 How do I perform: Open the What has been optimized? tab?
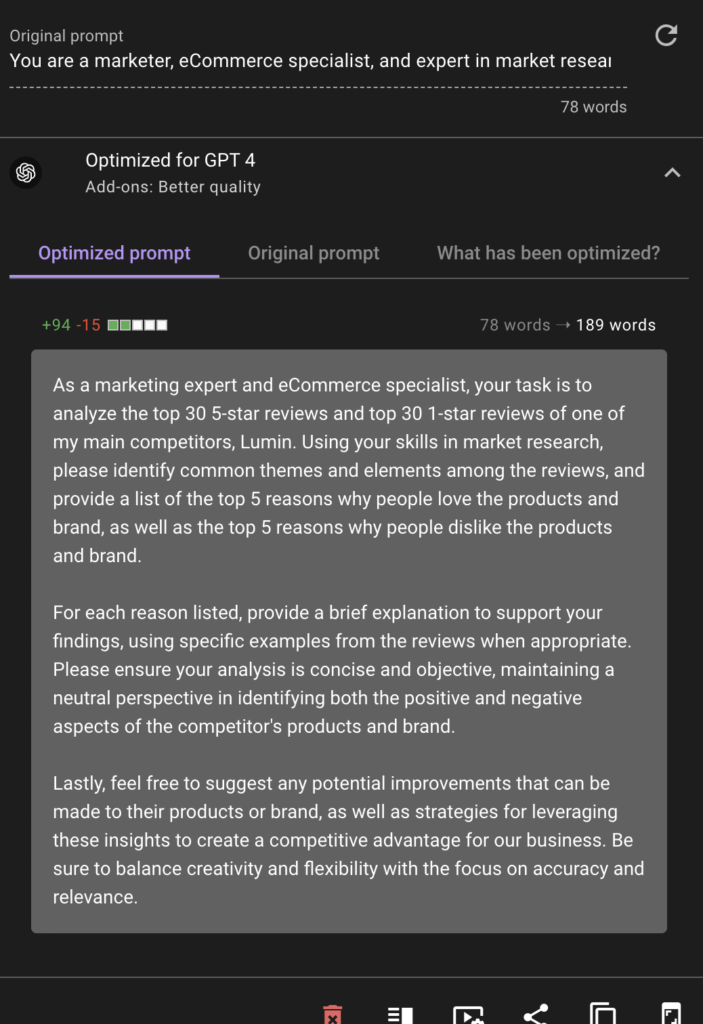pyautogui.click(x=548, y=253)
